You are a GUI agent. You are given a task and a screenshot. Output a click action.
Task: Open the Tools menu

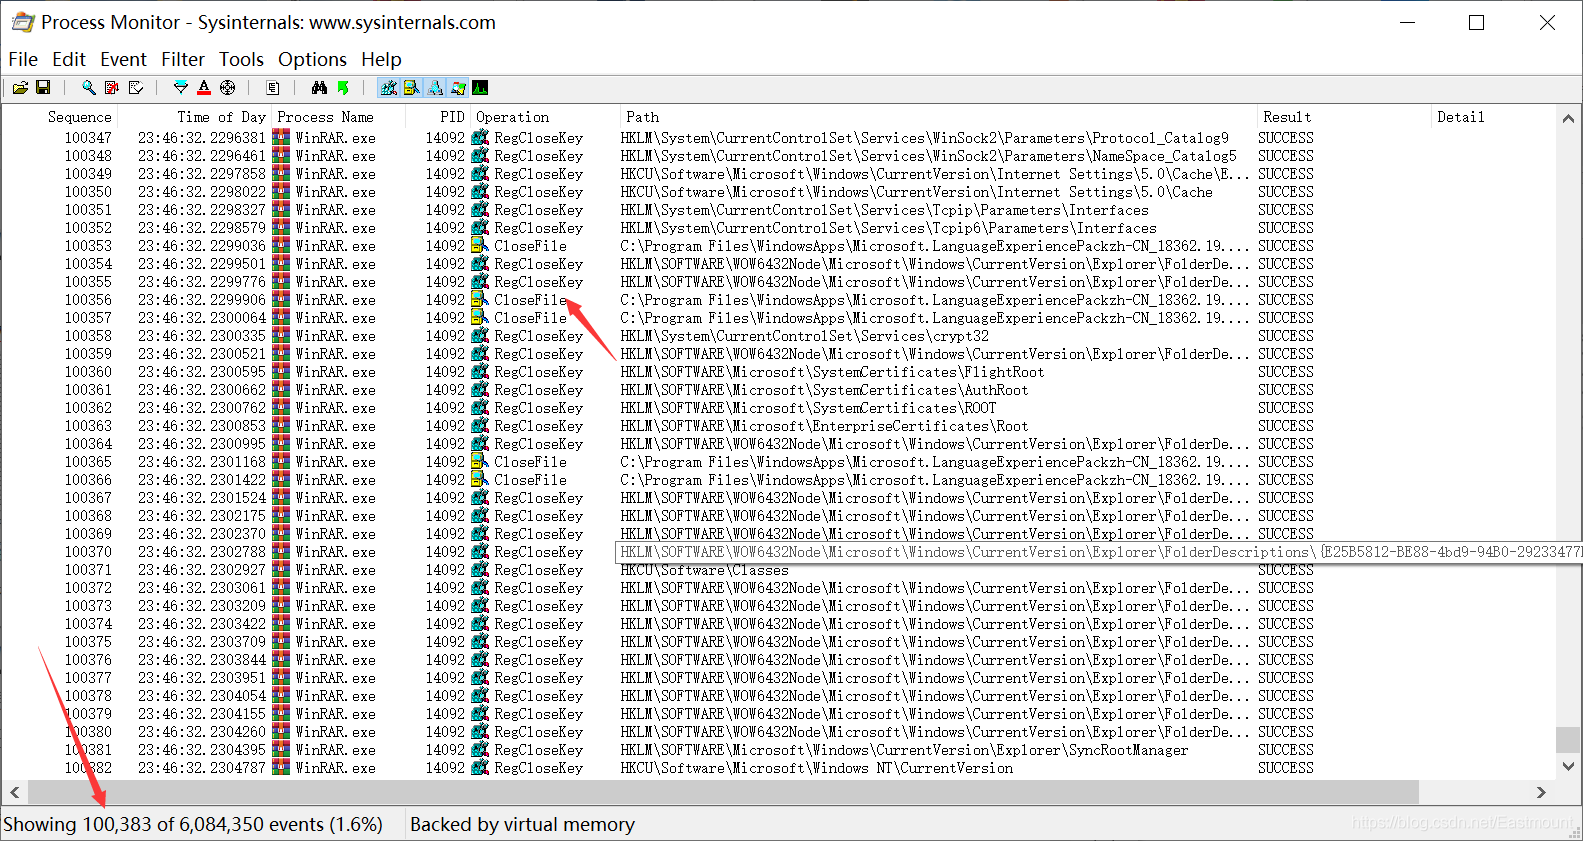(x=241, y=59)
